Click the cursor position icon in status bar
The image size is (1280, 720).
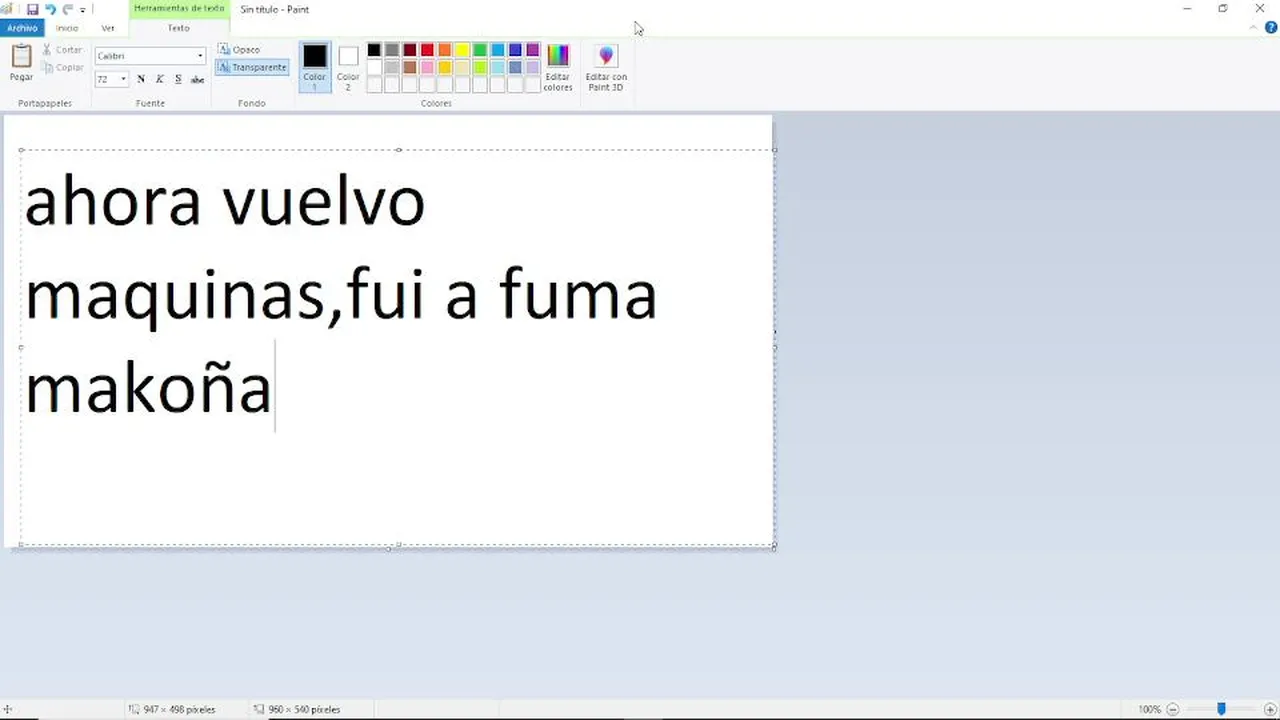7,709
